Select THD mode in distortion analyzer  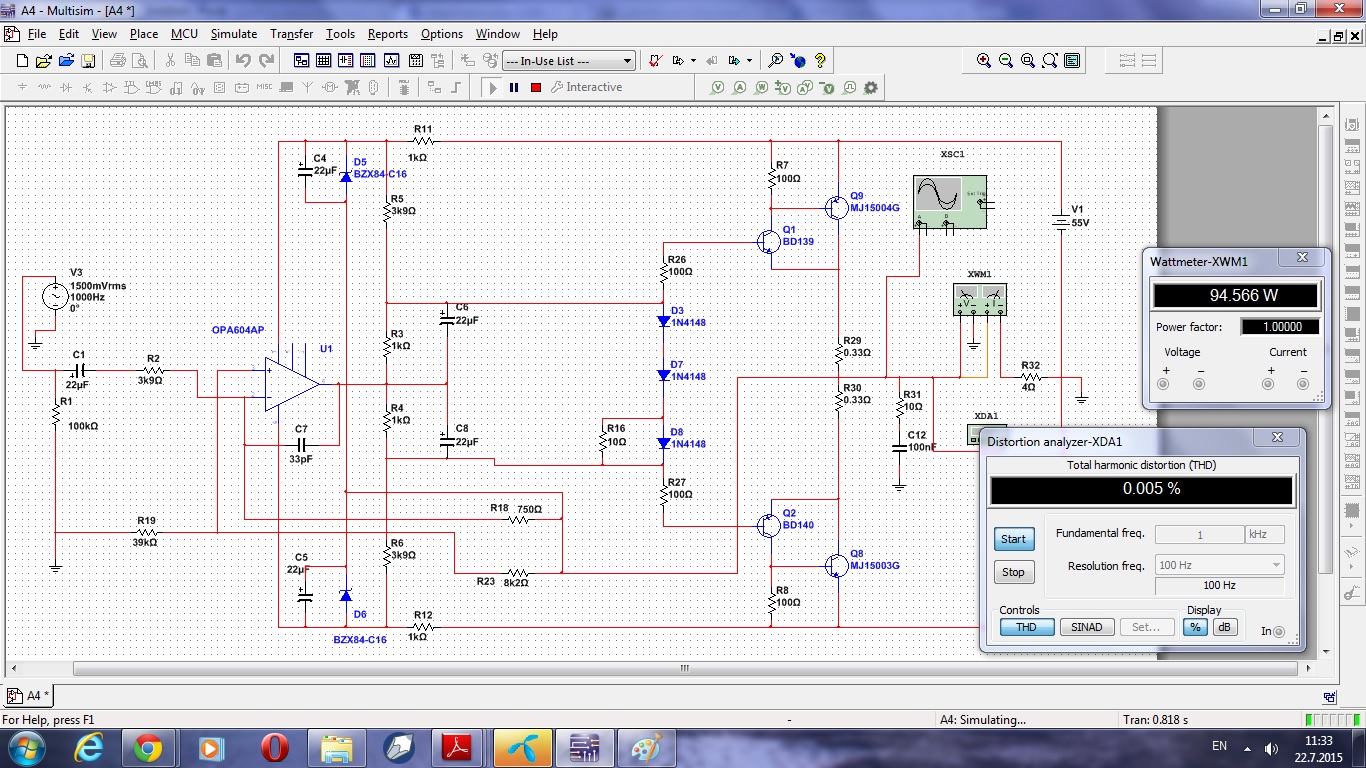click(1026, 627)
